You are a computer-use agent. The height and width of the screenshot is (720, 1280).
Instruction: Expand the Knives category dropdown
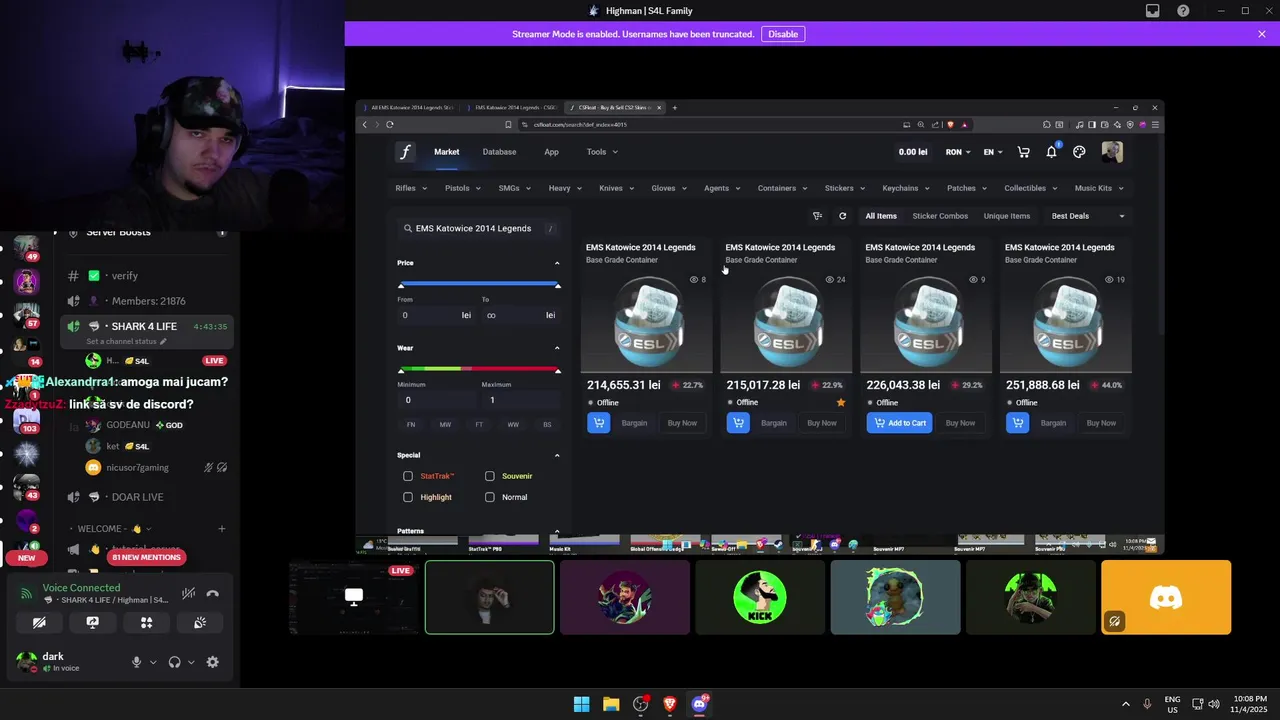pyautogui.click(x=616, y=188)
